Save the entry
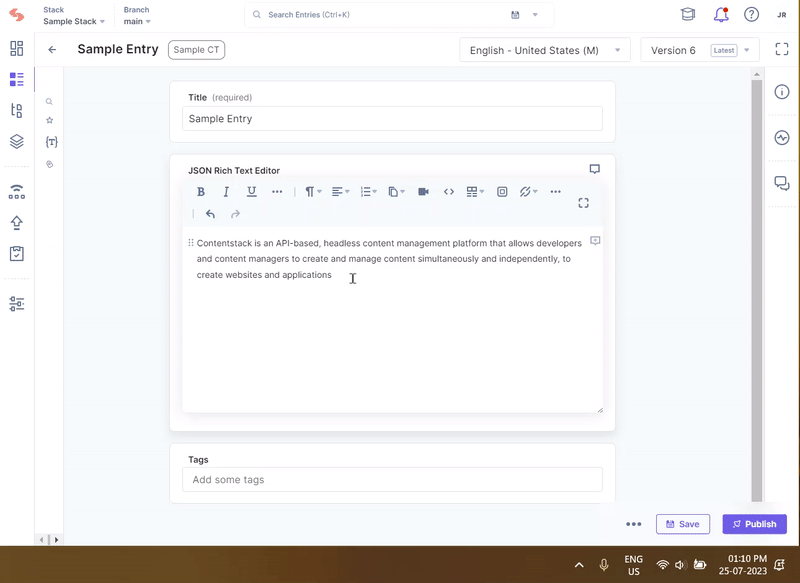The image size is (800, 583). click(683, 524)
